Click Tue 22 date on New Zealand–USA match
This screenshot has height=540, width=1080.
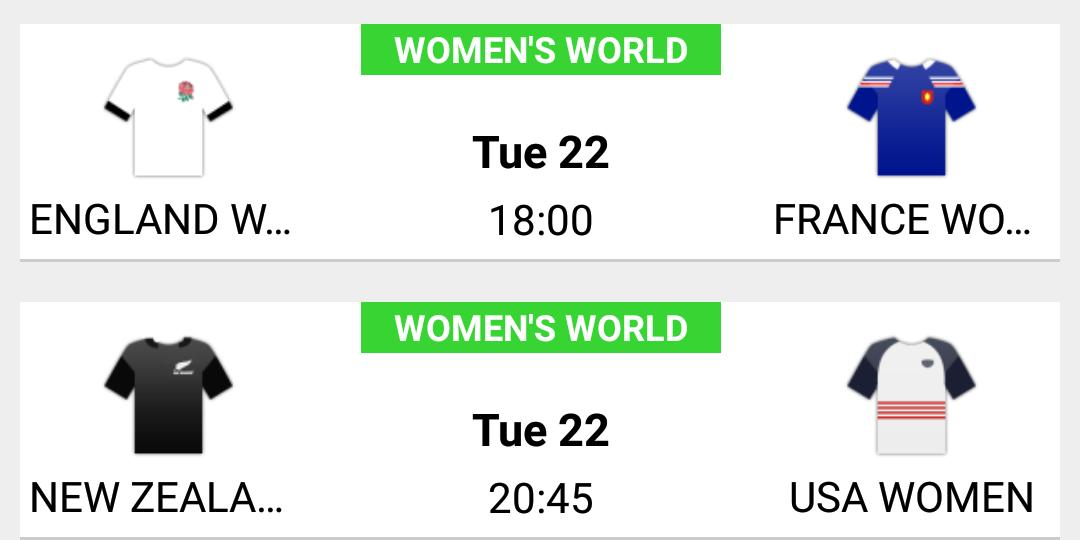point(541,431)
